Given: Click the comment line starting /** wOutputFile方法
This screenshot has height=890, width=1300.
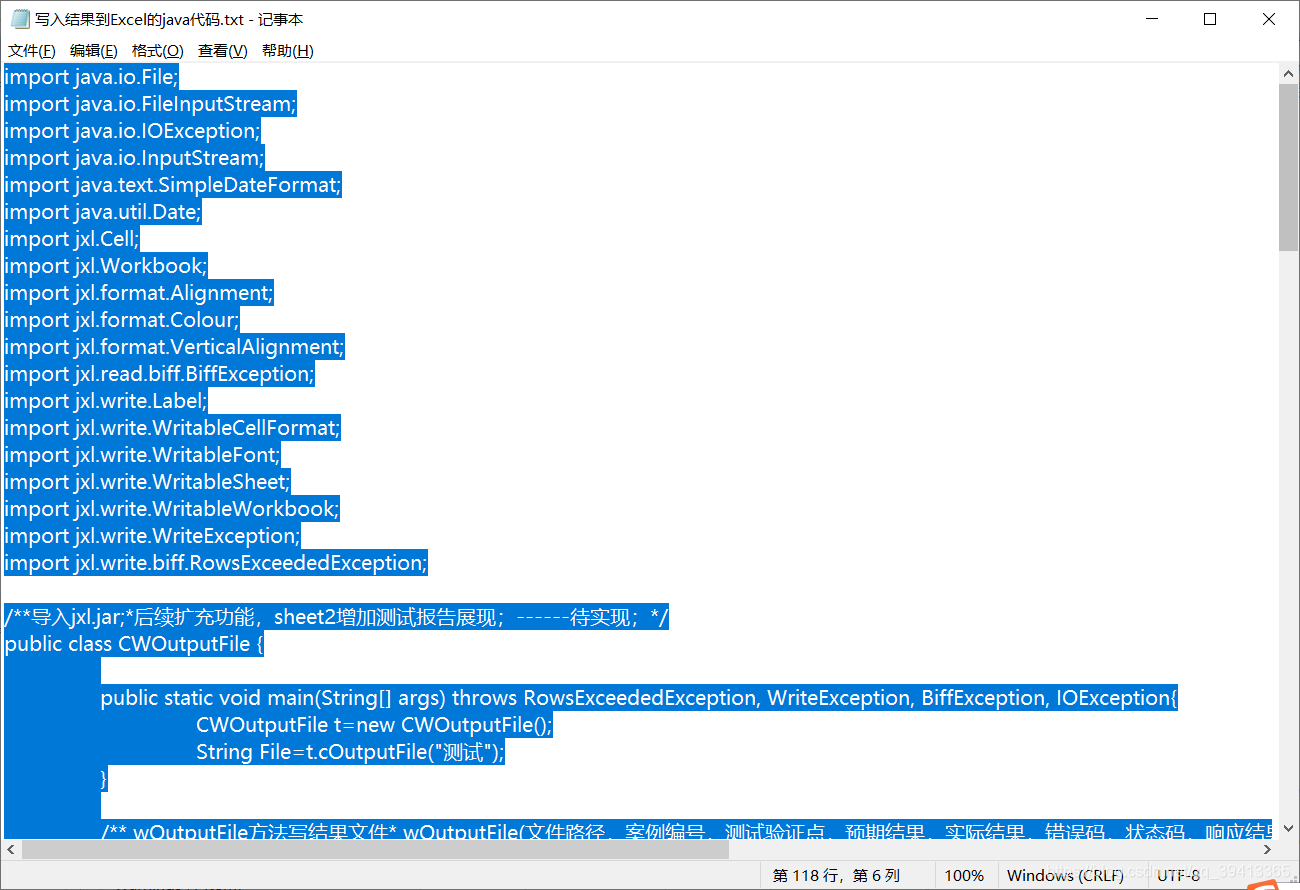Looking at the screenshot, I should click(x=686, y=829).
